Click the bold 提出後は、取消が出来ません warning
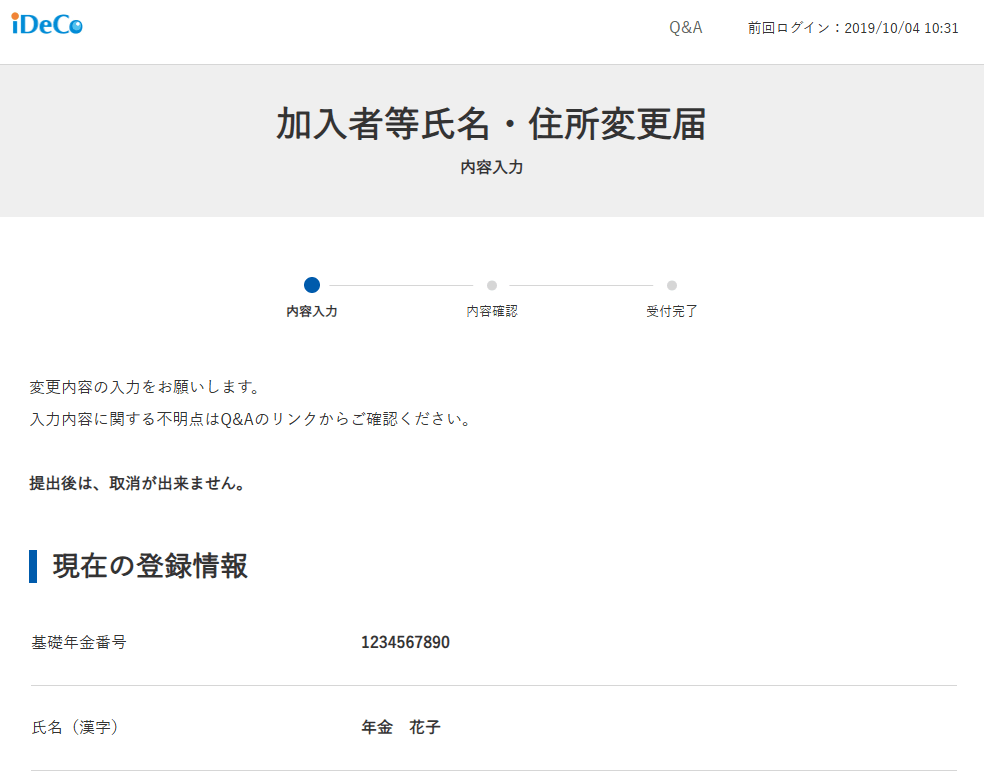Screen dimensions: 984x783 138,484
